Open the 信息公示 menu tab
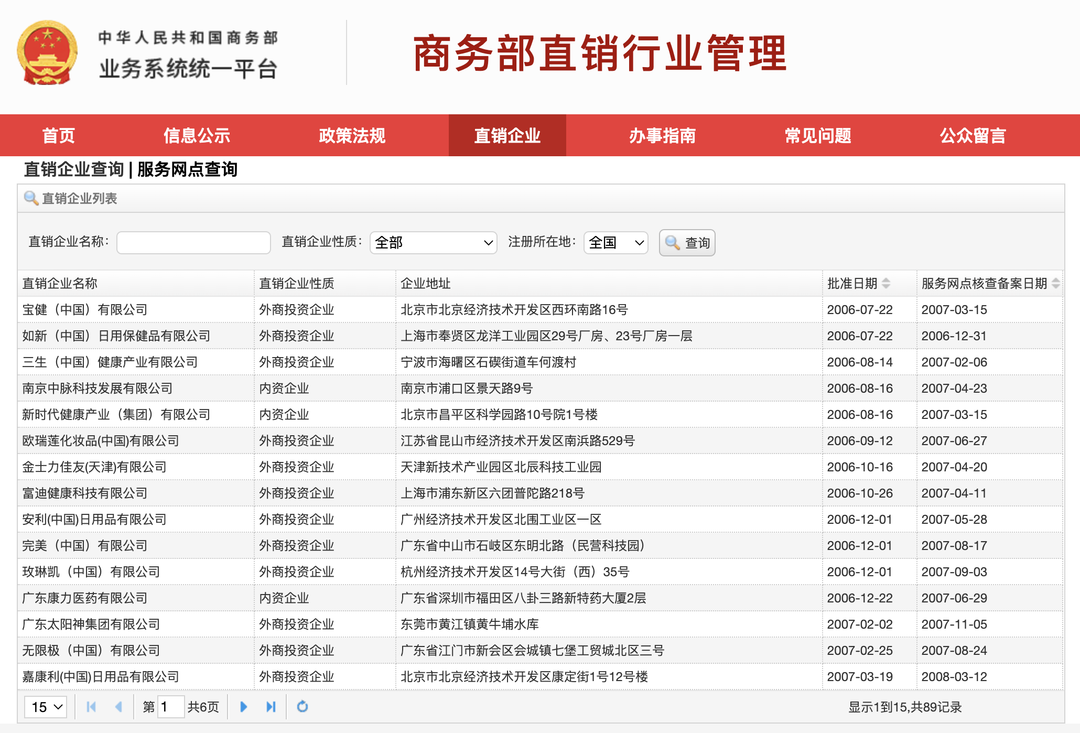Viewport: 1080px width, 733px height. click(x=196, y=136)
